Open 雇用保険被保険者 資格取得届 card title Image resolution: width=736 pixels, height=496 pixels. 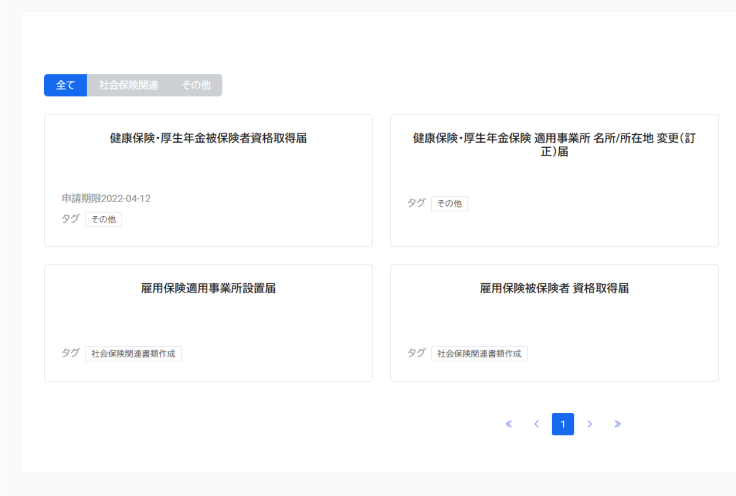pyautogui.click(x=554, y=288)
